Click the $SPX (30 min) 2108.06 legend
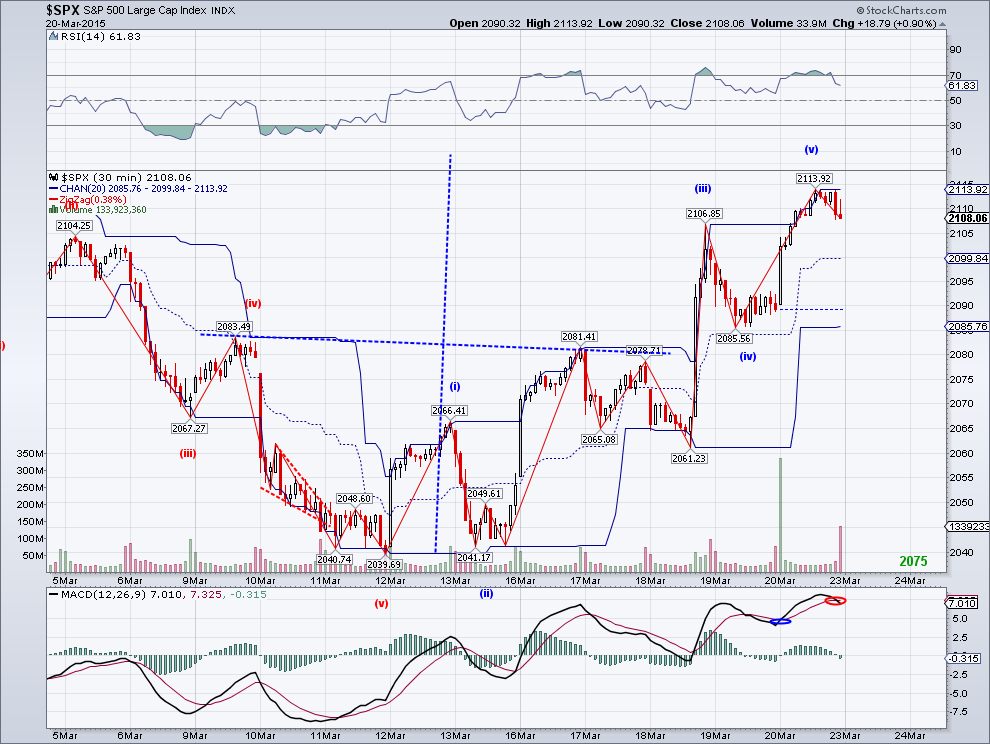The width and height of the screenshot is (990, 744). [x=126, y=177]
